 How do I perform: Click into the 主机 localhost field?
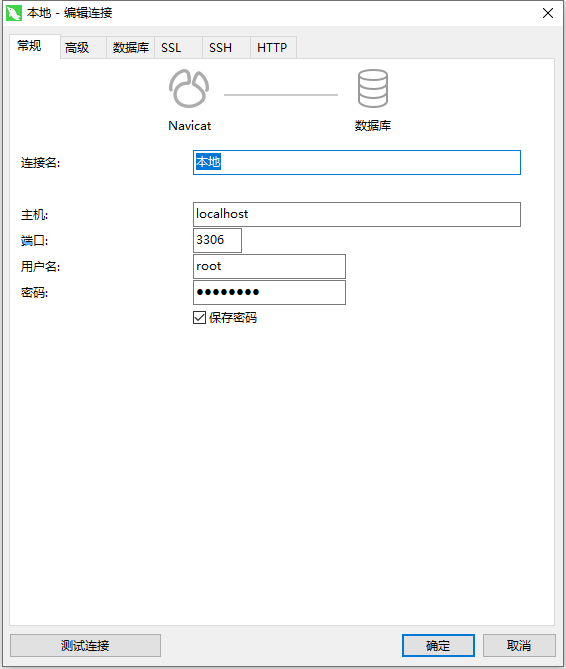[357, 214]
